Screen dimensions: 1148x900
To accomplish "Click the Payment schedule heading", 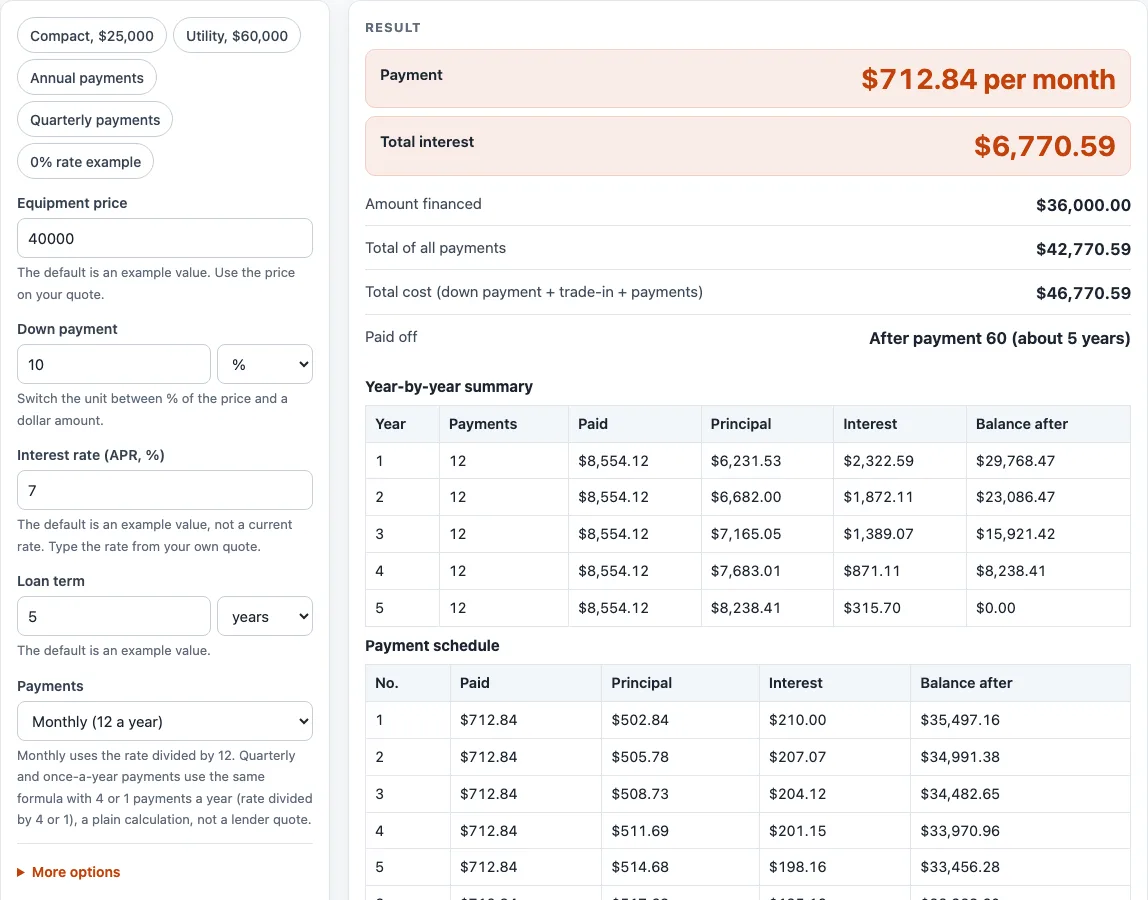I will (432, 646).
